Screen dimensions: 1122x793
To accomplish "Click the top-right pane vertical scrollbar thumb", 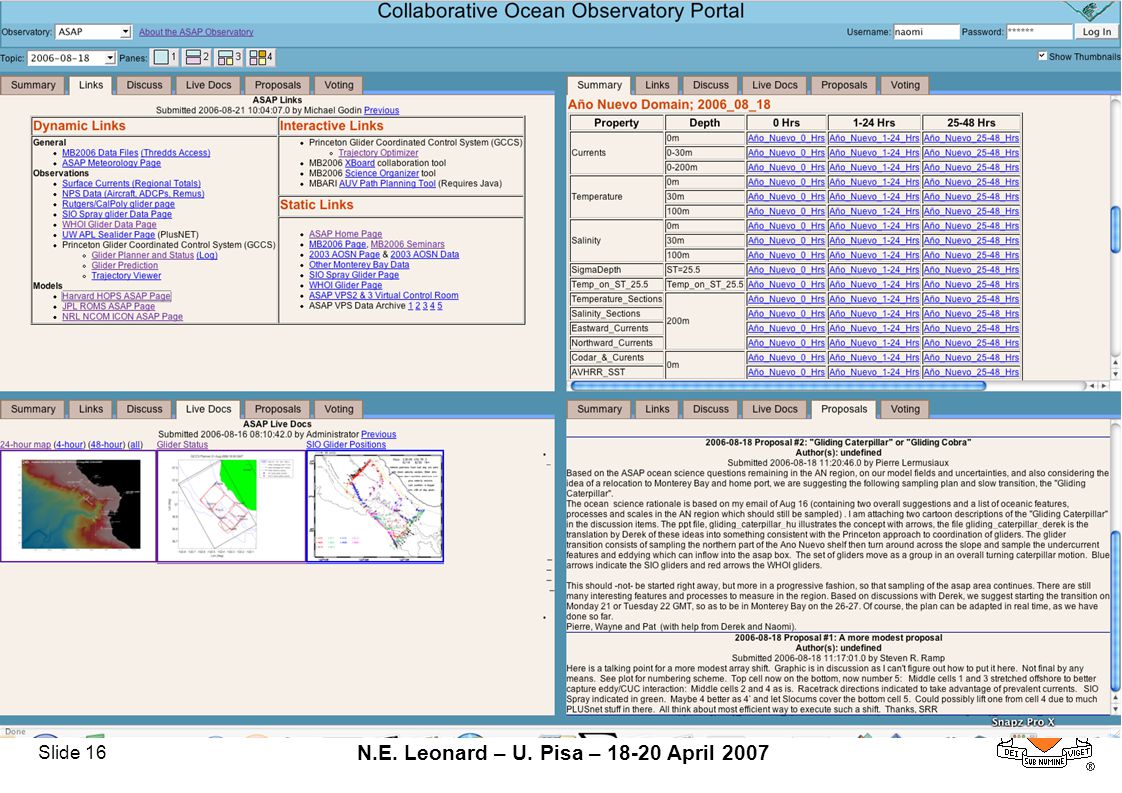I will tap(1116, 229).
